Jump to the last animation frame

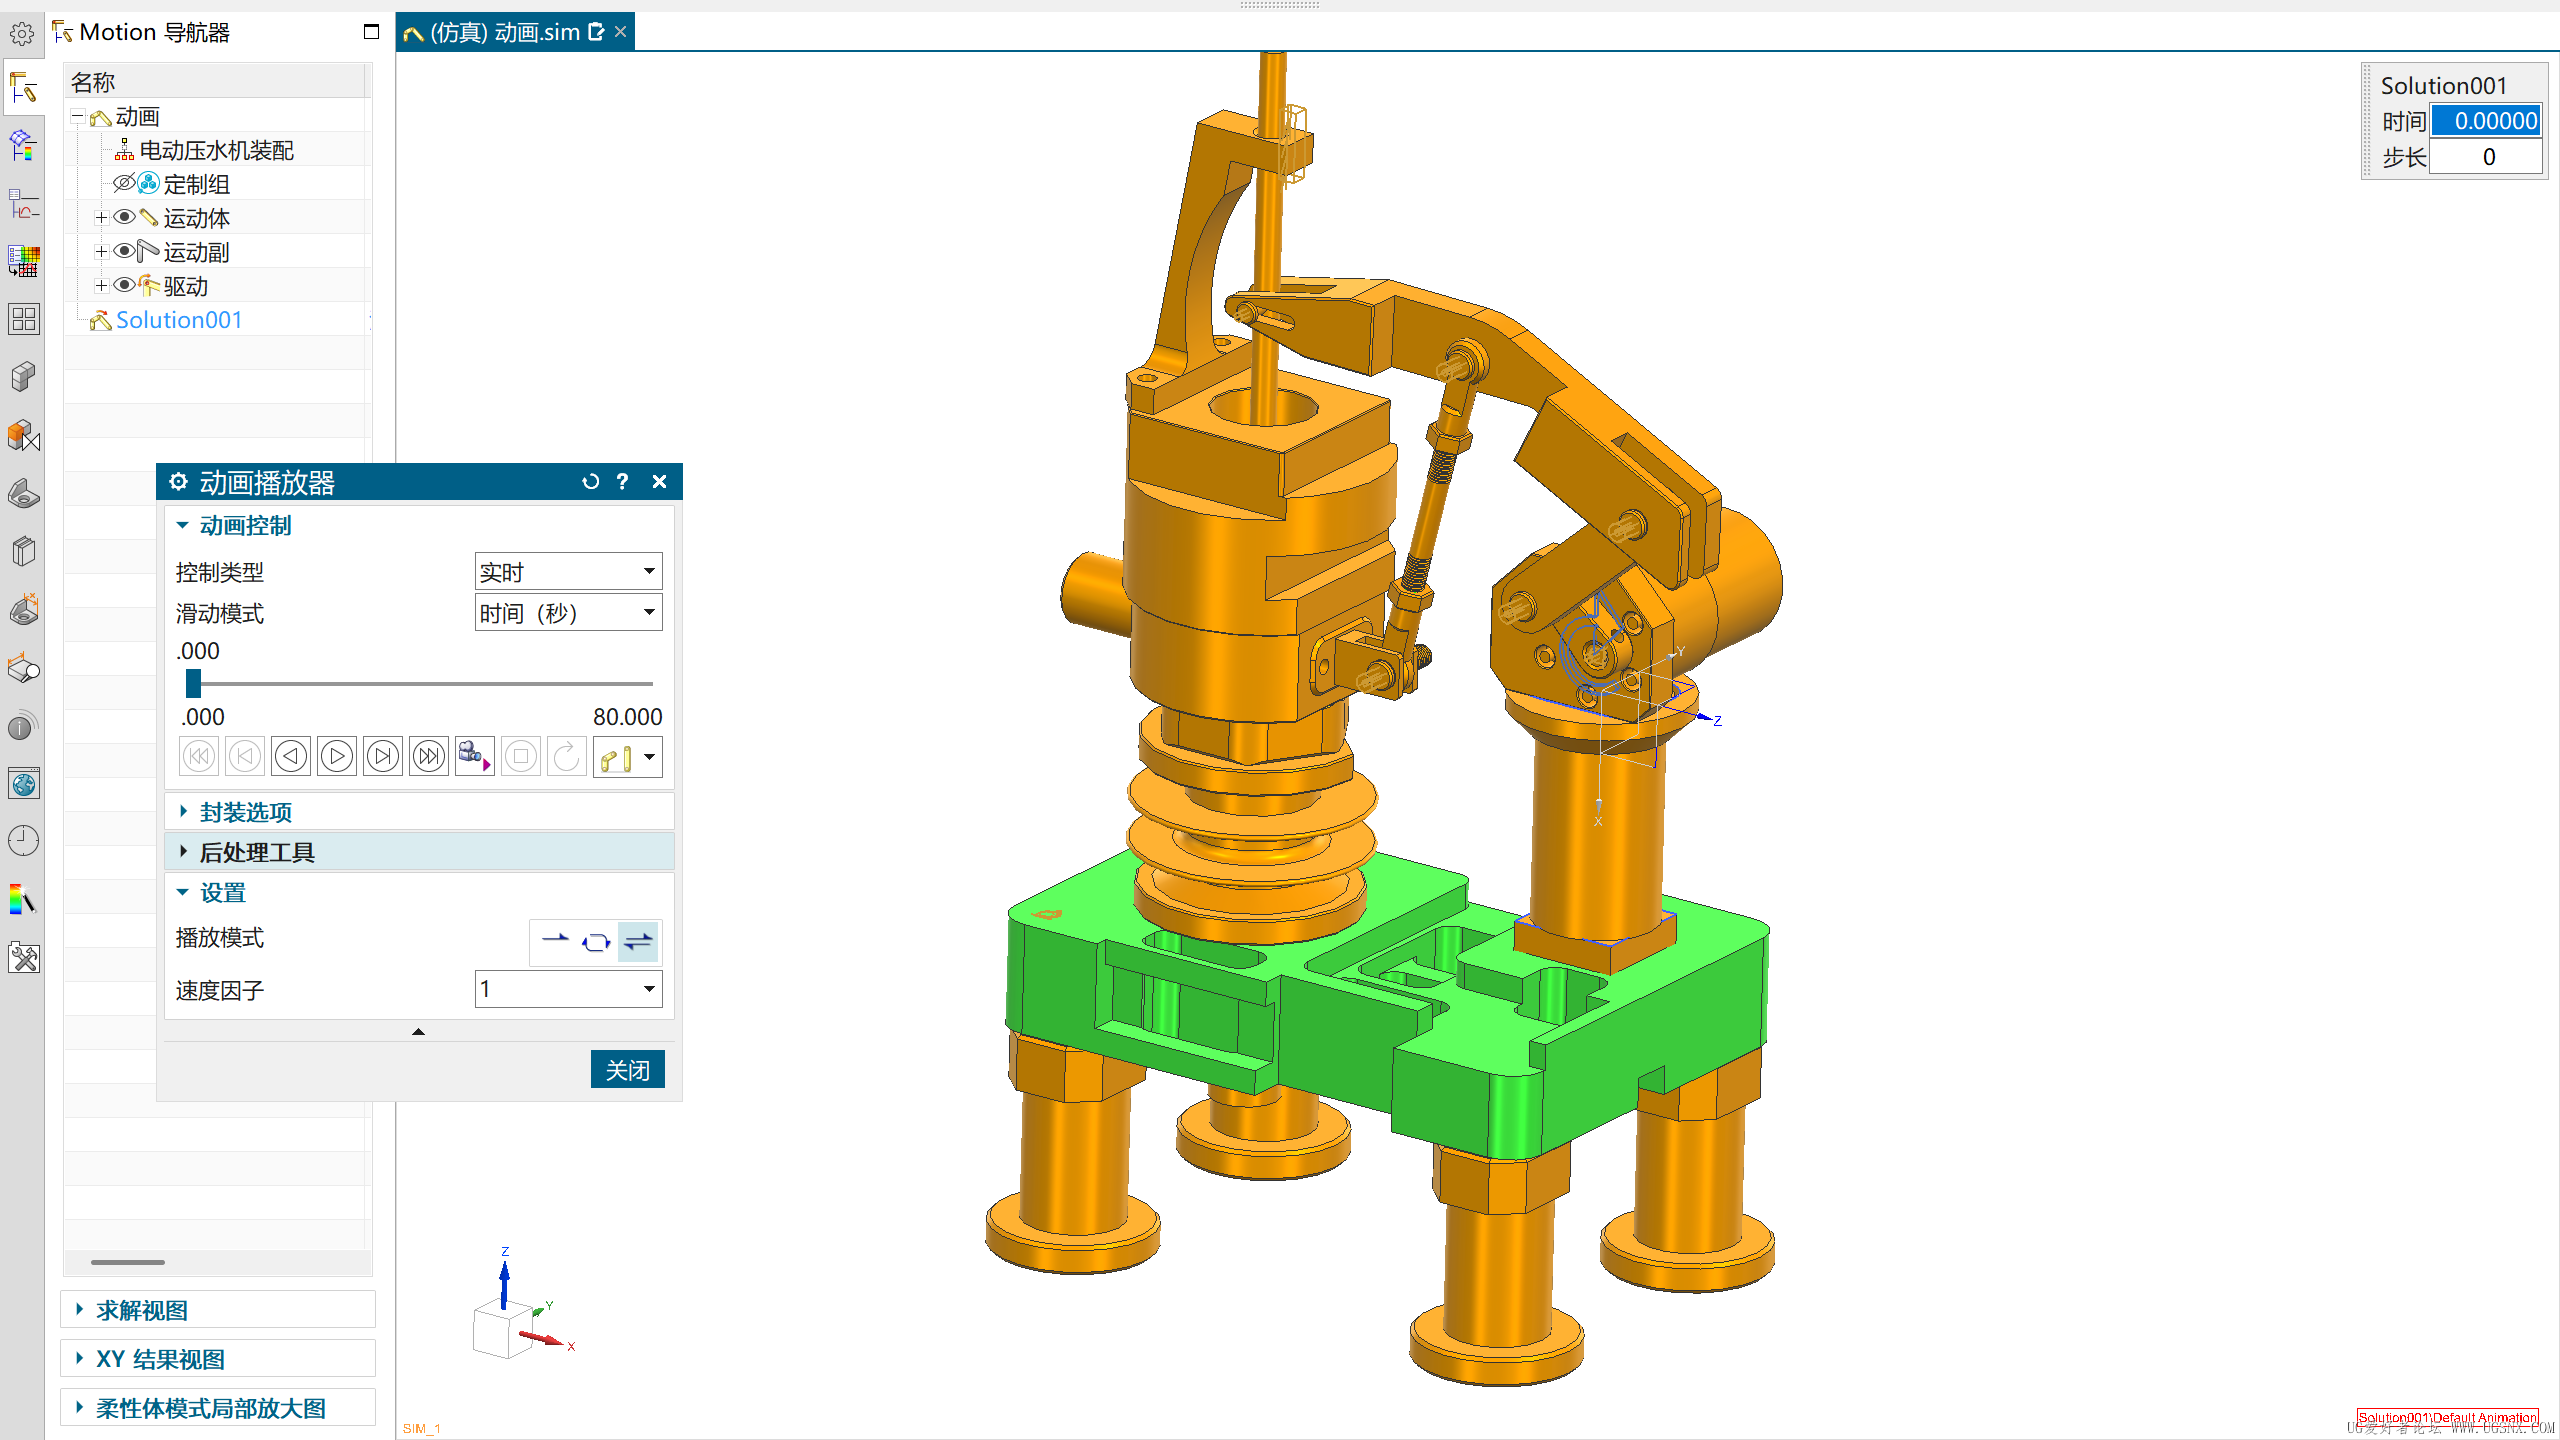[x=429, y=757]
